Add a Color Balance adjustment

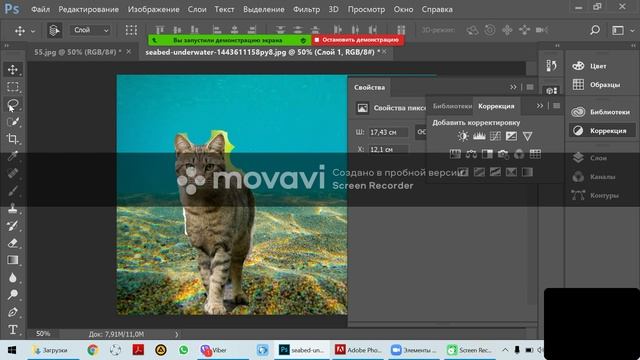coord(471,154)
